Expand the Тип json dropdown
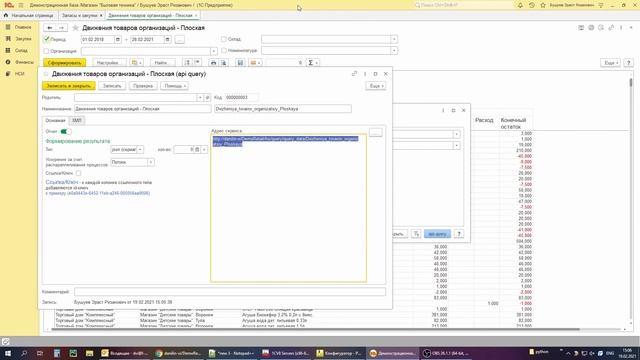The width and height of the screenshot is (640, 360). pos(140,150)
